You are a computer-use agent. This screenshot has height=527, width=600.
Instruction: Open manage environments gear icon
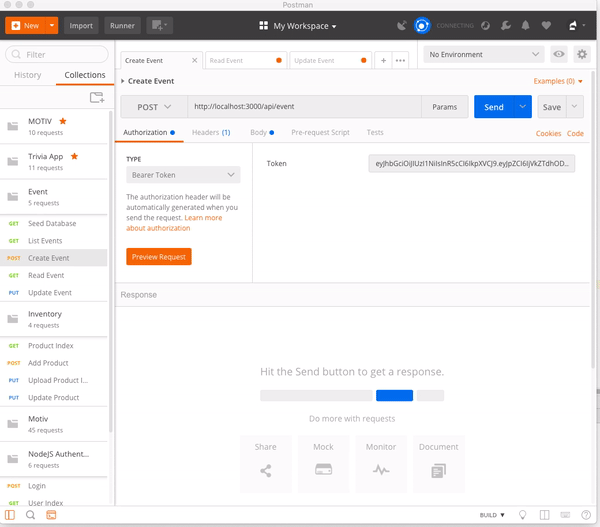pos(582,54)
